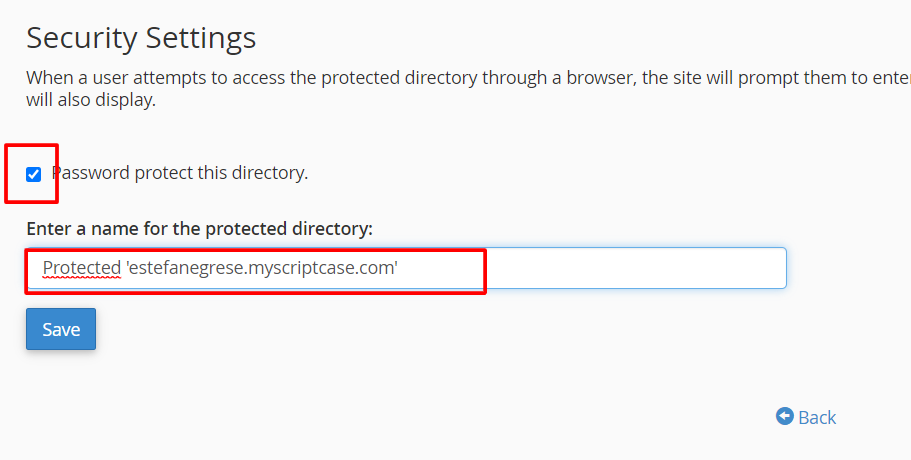Click the red-underlined word 'Protected' in the field
The width and height of the screenshot is (911, 460).
coord(82,268)
